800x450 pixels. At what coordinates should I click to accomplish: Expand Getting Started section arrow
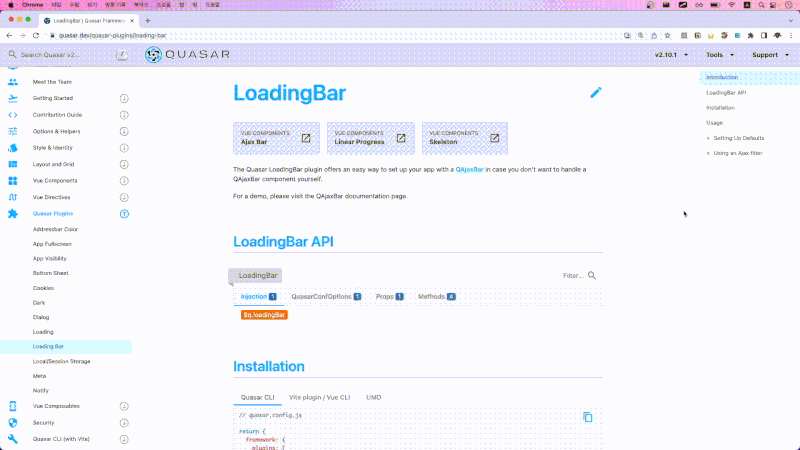pos(124,98)
